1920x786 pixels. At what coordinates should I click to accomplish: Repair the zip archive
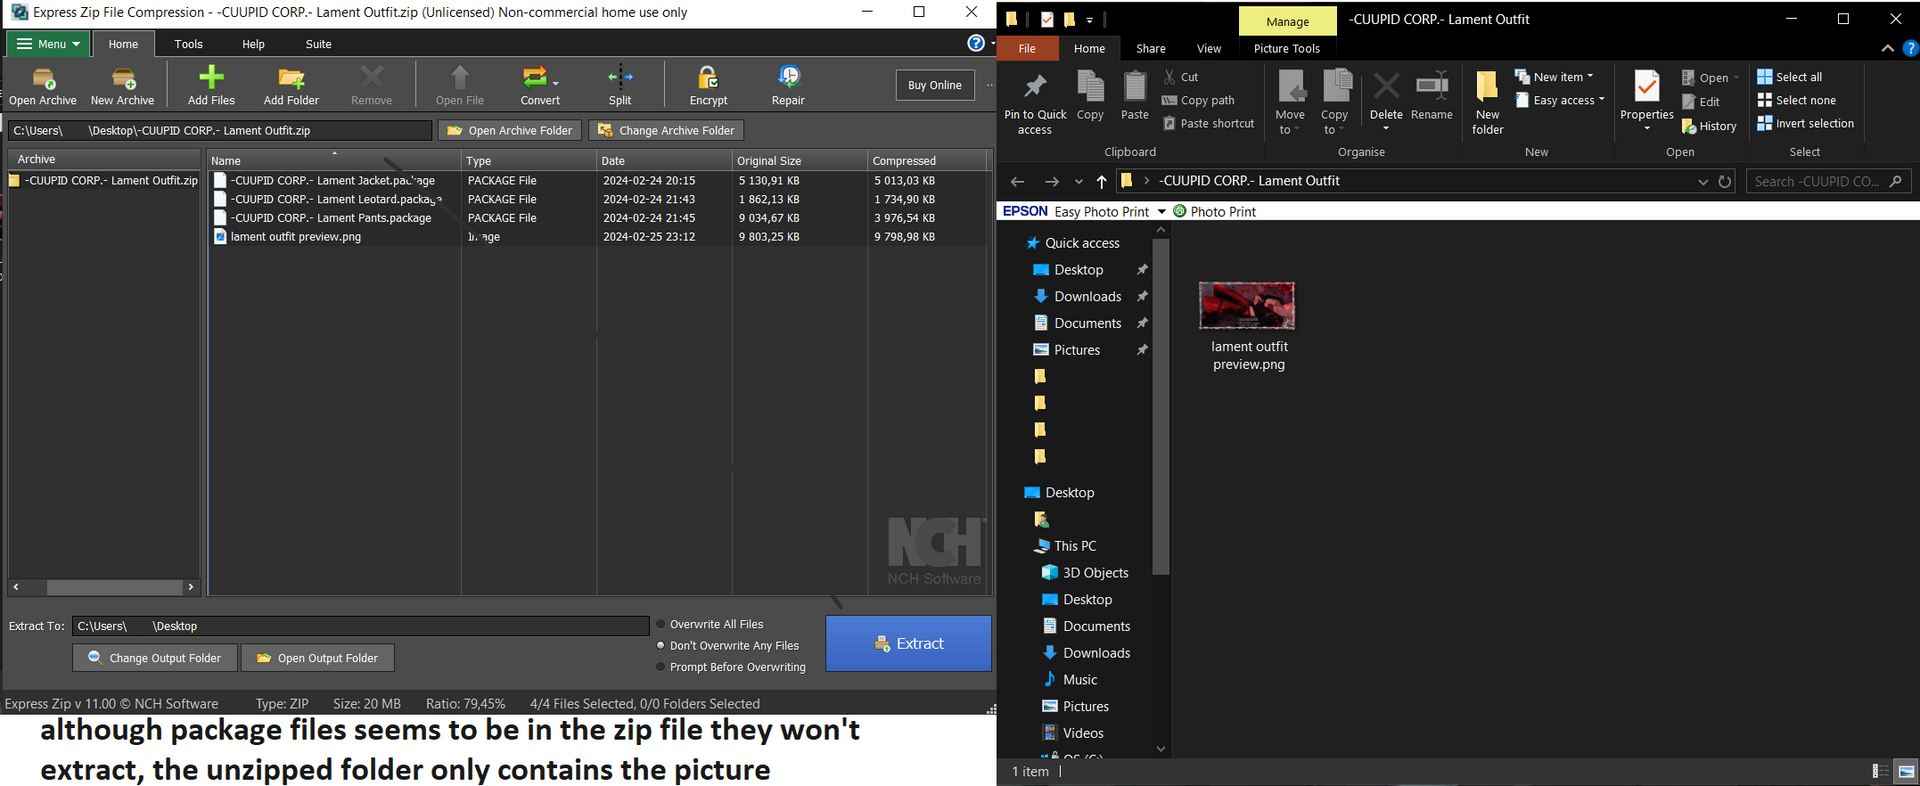[x=788, y=86]
